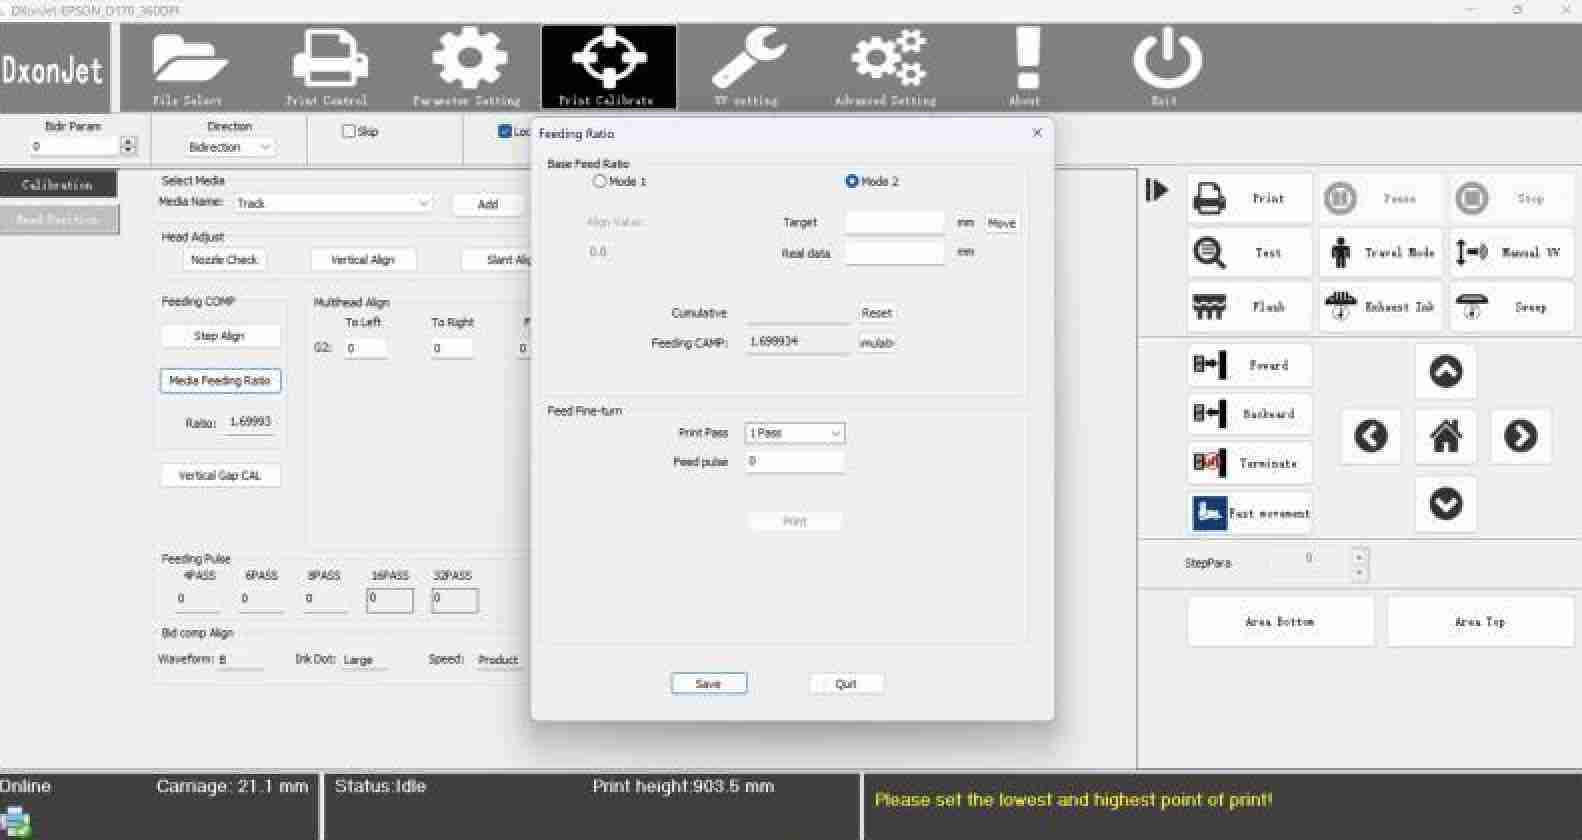Click Move next to Target field
The width and height of the screenshot is (1582, 840).
click(1001, 223)
